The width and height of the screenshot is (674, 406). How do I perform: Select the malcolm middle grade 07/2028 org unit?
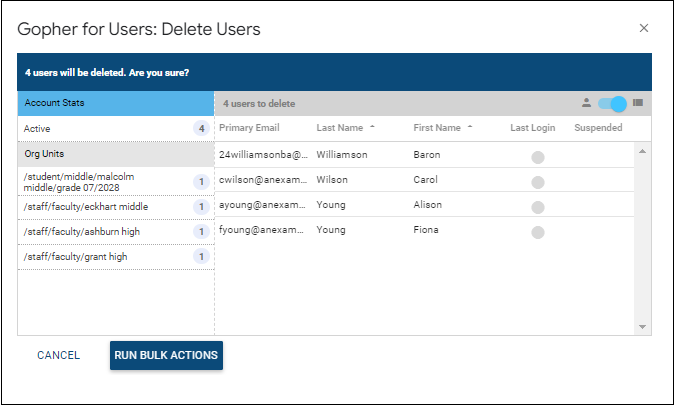116,182
